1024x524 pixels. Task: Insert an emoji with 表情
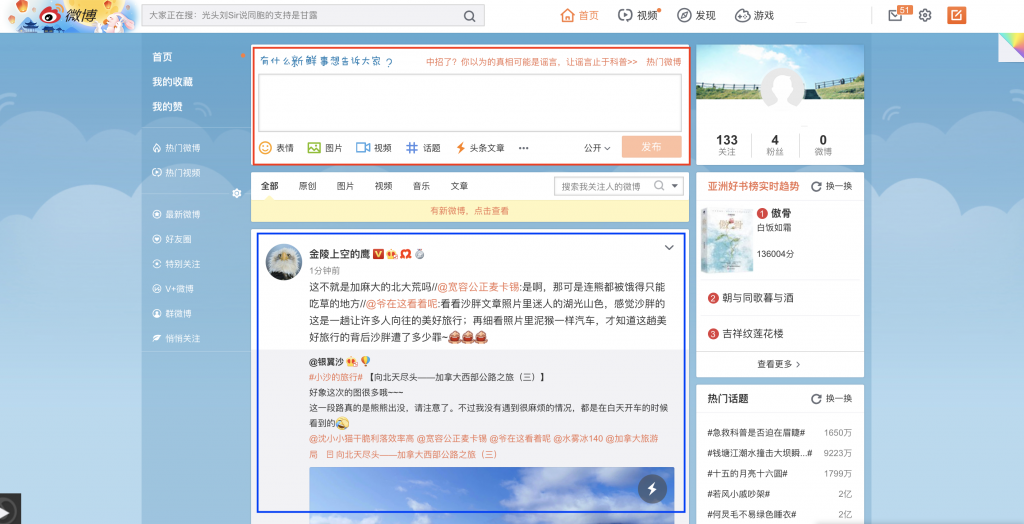point(276,148)
